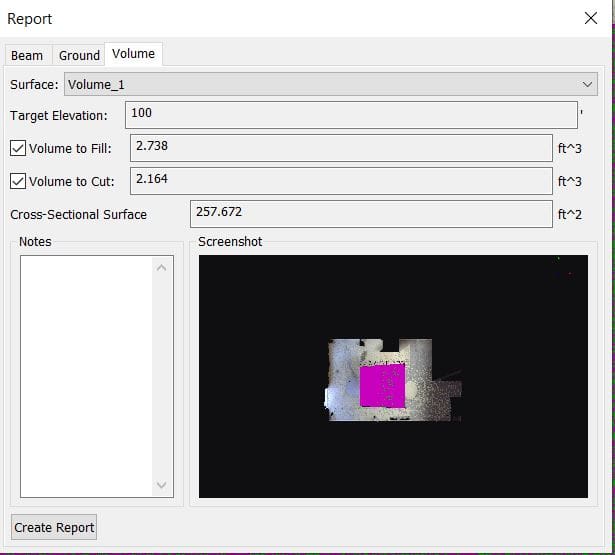Close the Report dialog
This screenshot has height=555, width=615.
[x=591, y=18]
